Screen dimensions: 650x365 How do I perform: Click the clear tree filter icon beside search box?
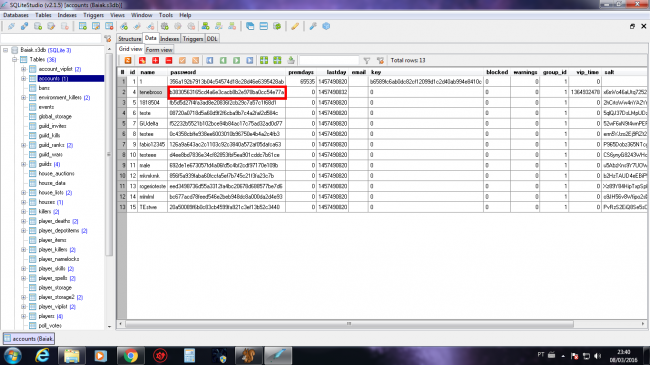tap(108, 39)
